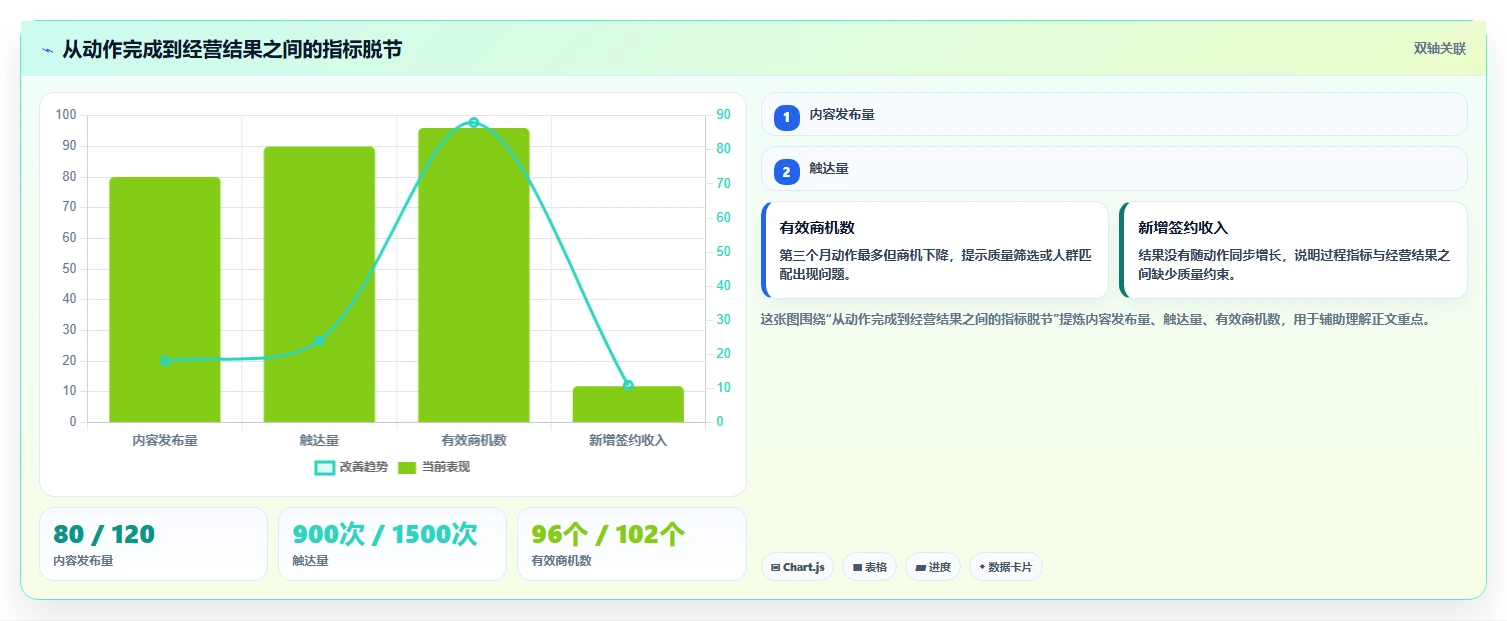Viewport: 1507px width, 621px height.
Task: Click the 双轴关联 label in header
Action: point(1439,49)
